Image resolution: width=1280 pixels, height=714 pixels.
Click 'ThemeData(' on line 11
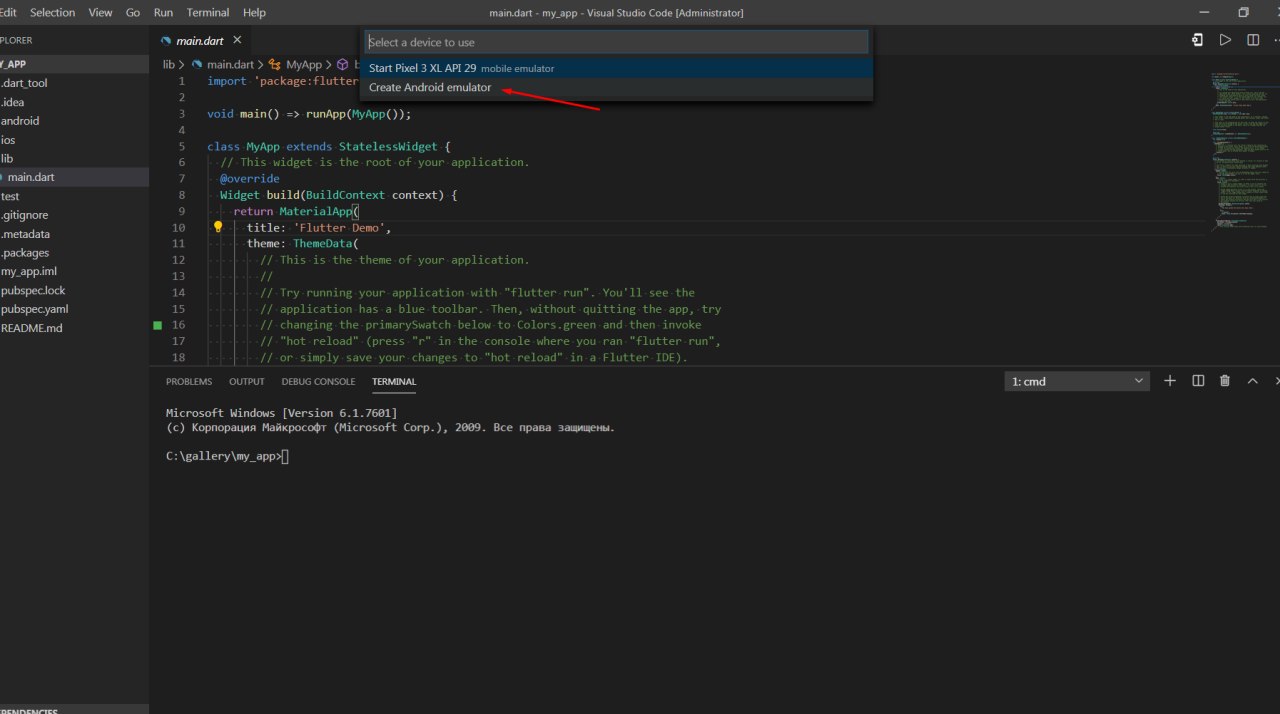coord(325,243)
